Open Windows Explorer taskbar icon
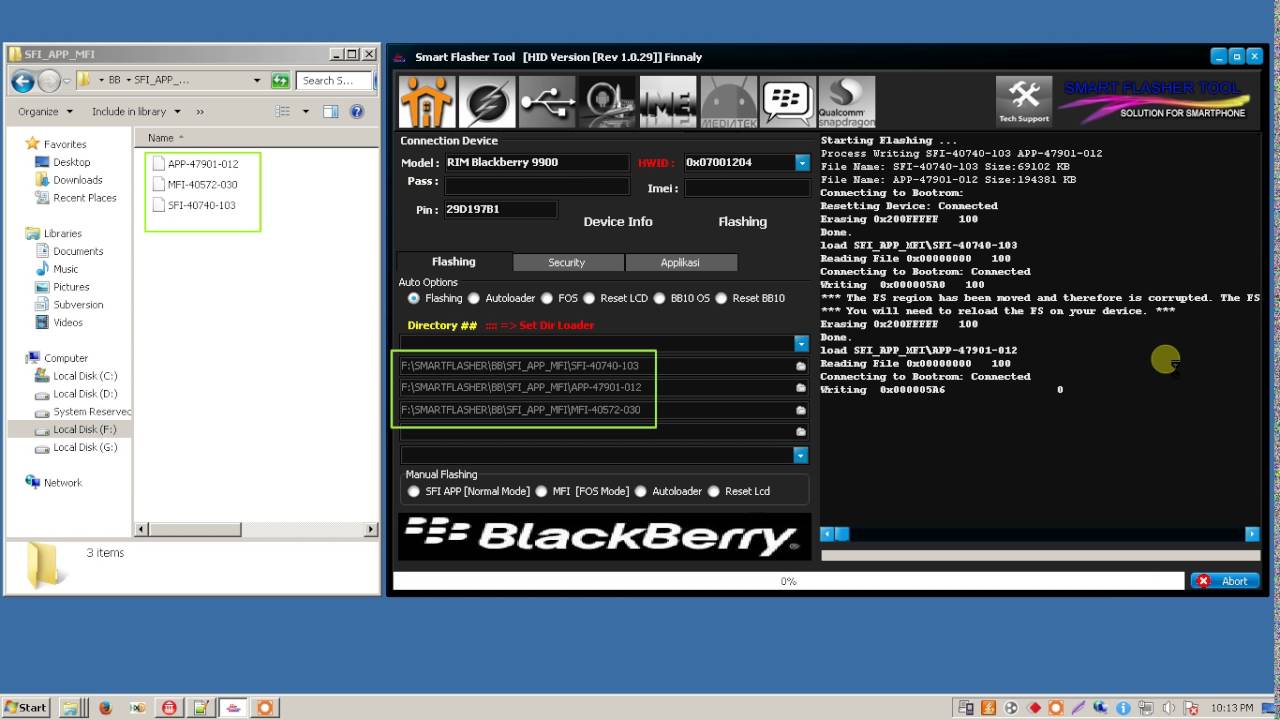 pyautogui.click(x=72, y=708)
